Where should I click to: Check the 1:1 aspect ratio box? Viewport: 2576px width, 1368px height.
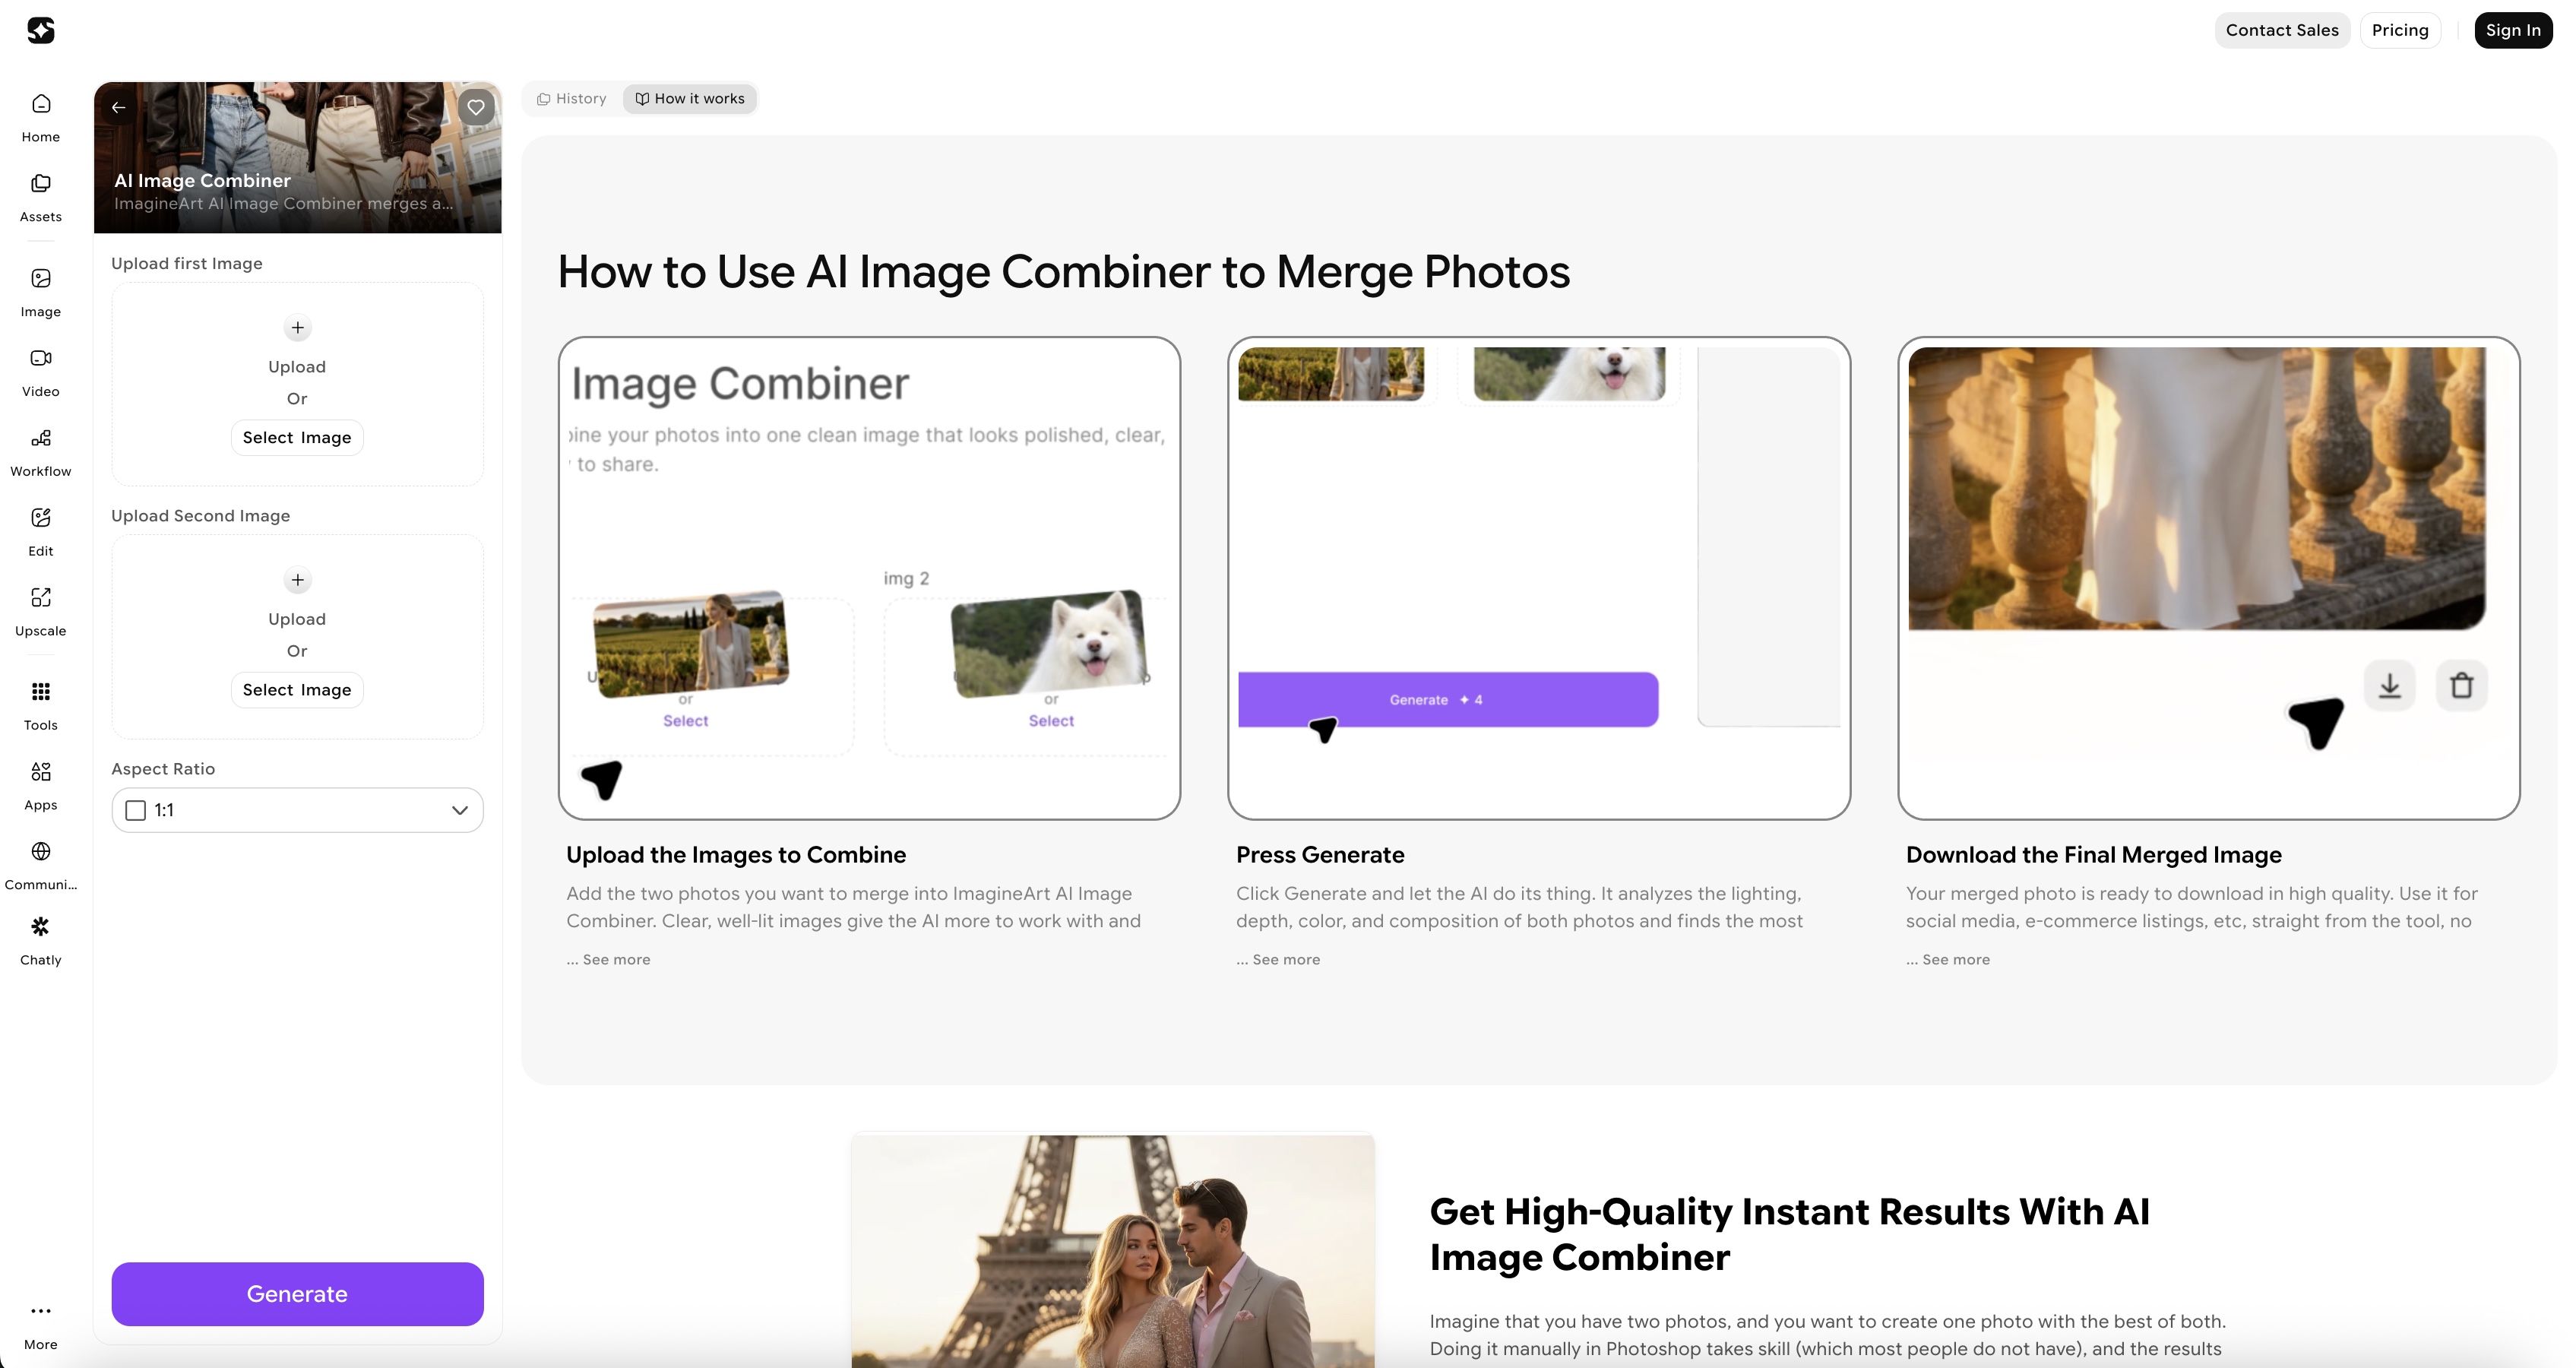(x=136, y=810)
